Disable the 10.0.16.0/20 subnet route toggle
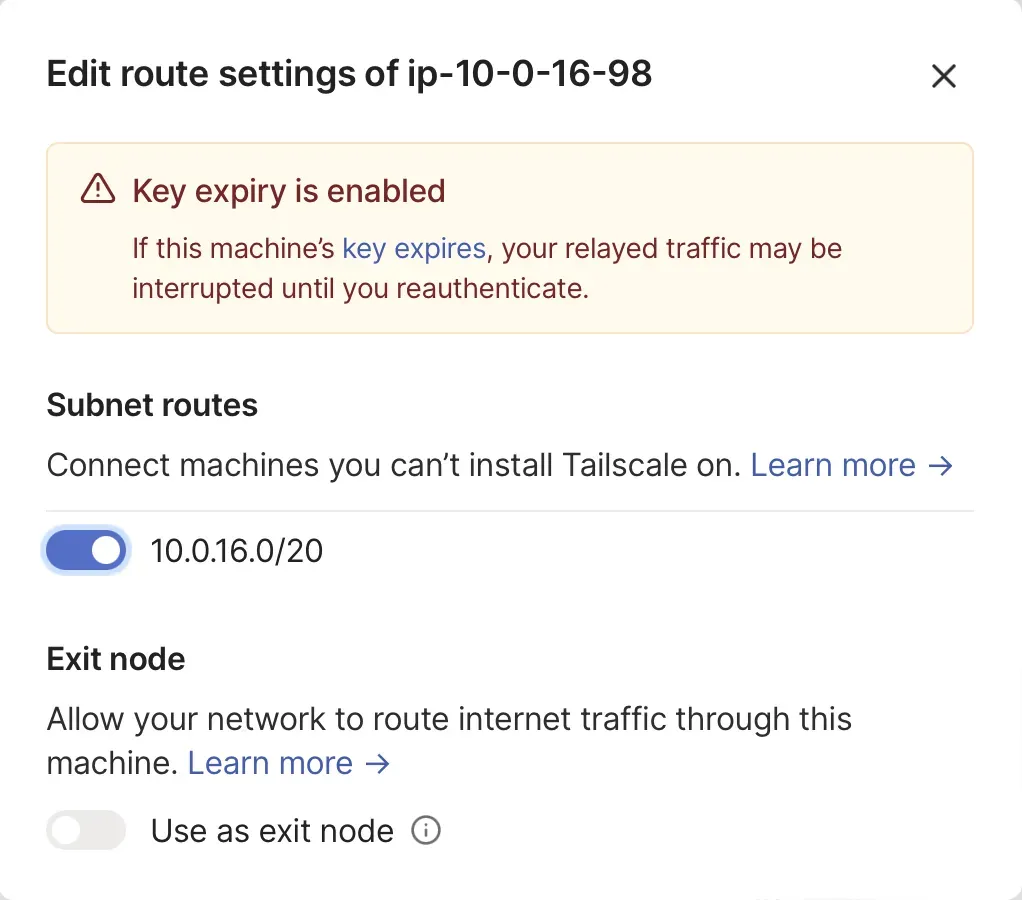Image resolution: width=1022 pixels, height=900 pixels. (x=87, y=550)
